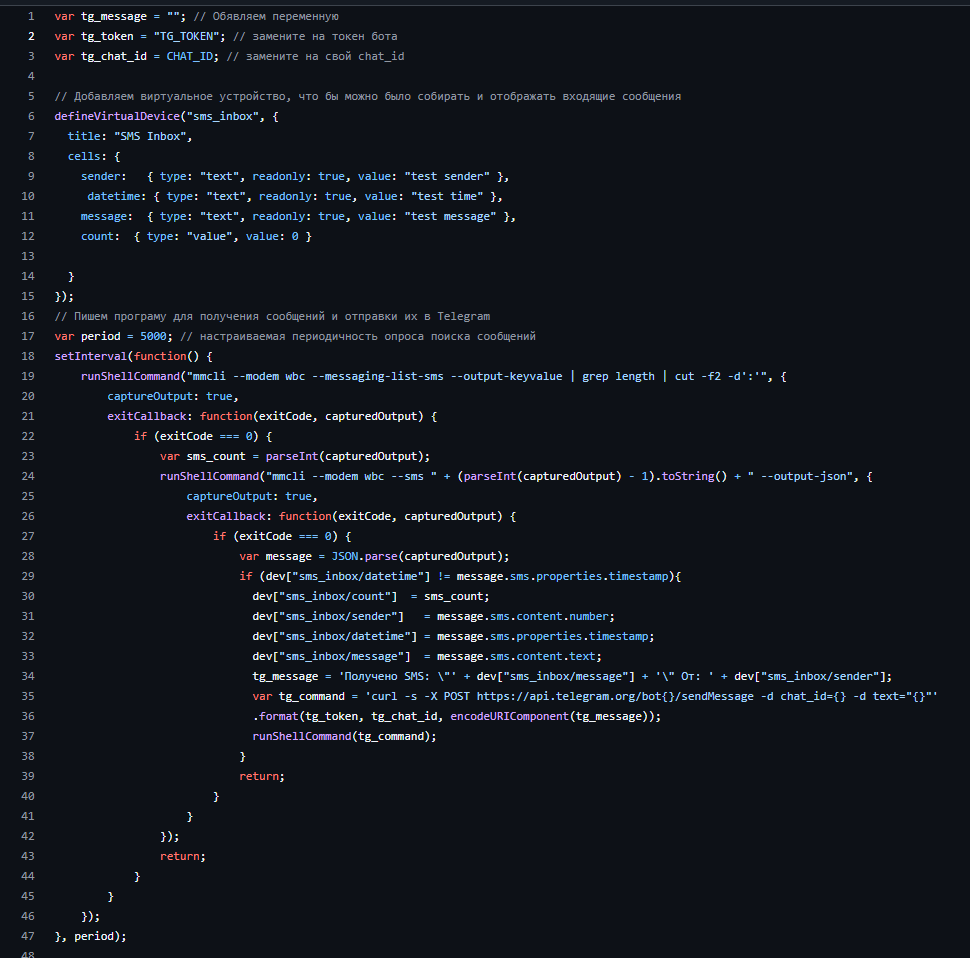Screen dimensions: 970x958
Task: Click line number 47 in gutter
Action: click(x=28, y=936)
